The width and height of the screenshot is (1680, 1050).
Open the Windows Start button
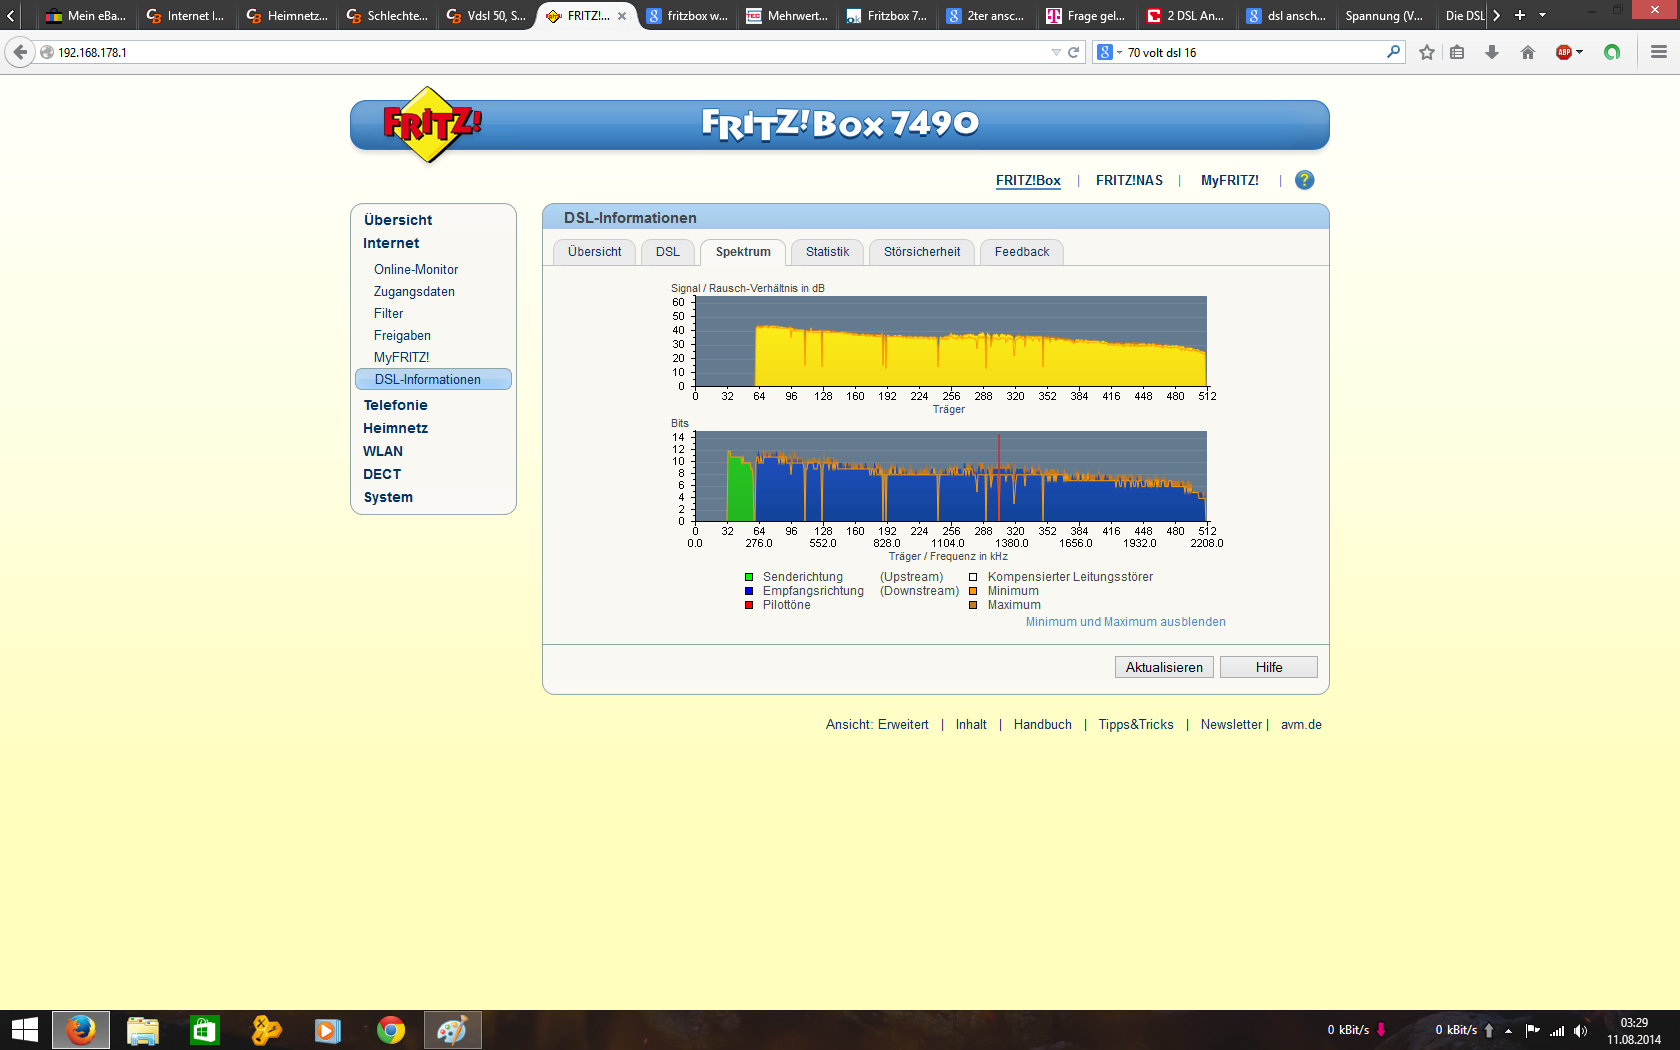coord(25,1030)
